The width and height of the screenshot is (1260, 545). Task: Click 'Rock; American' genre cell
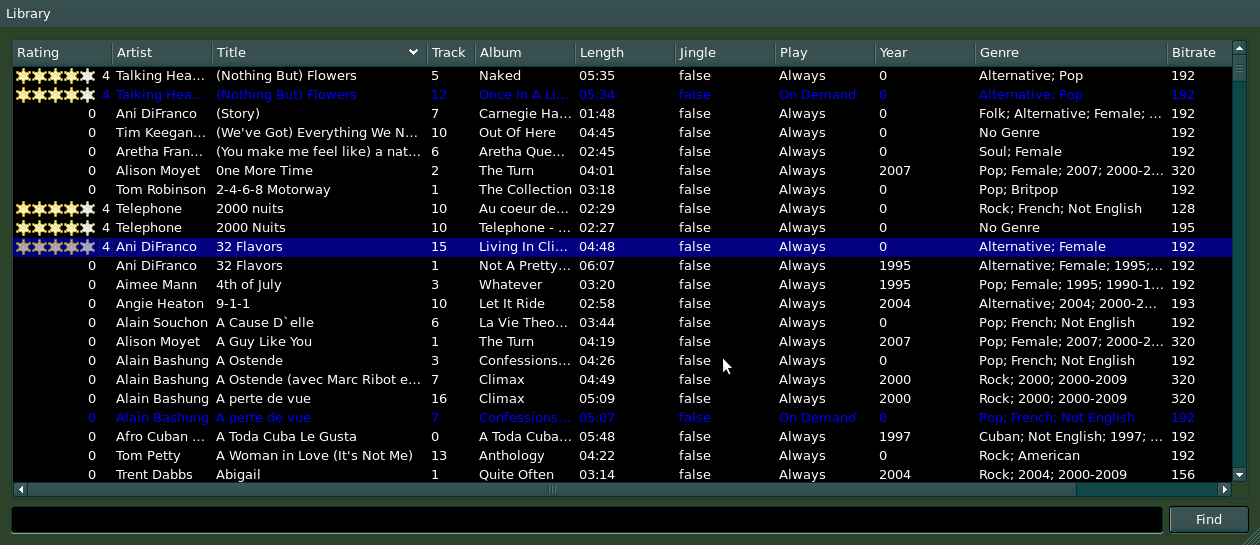point(1029,456)
